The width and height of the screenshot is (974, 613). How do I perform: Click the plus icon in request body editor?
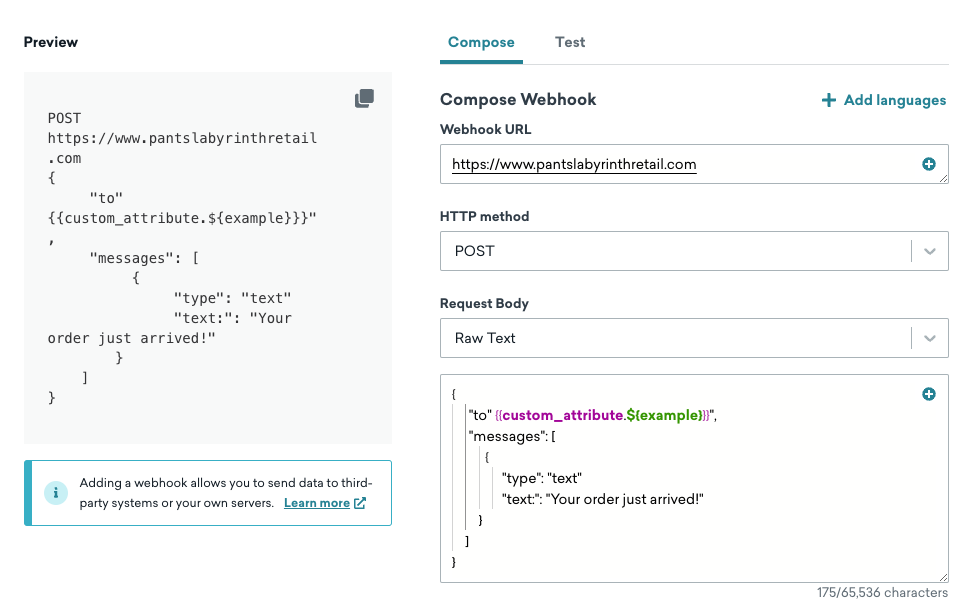point(929,394)
